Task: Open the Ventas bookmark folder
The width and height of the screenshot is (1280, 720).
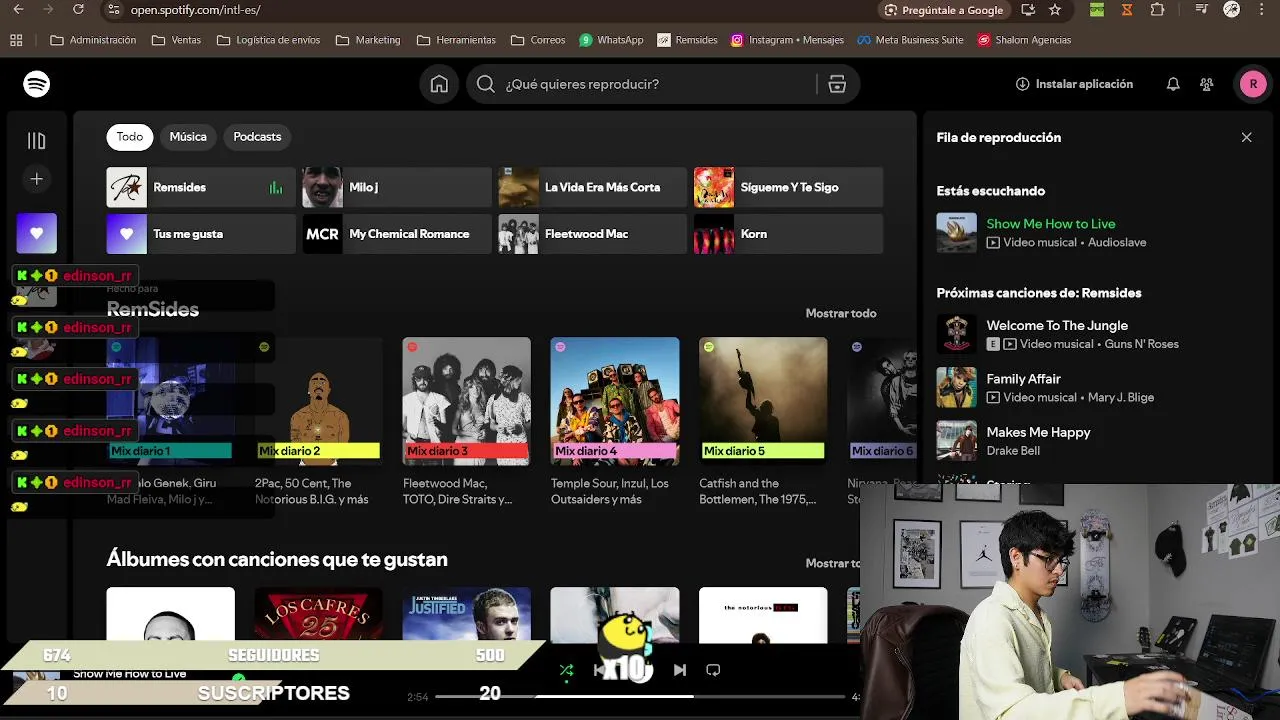Action: click(x=176, y=40)
